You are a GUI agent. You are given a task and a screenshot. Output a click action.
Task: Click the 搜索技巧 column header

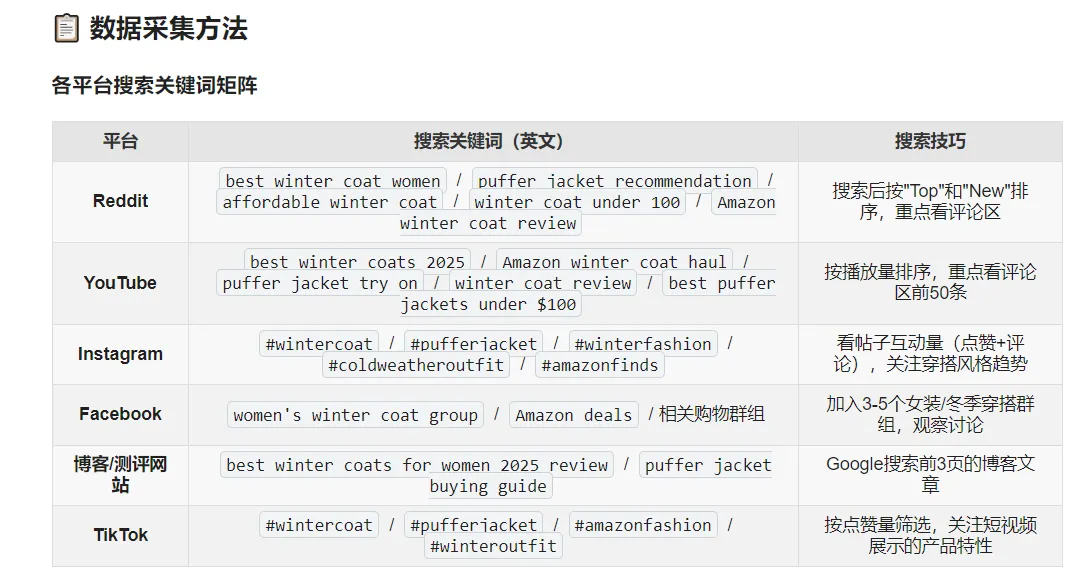[x=930, y=141]
